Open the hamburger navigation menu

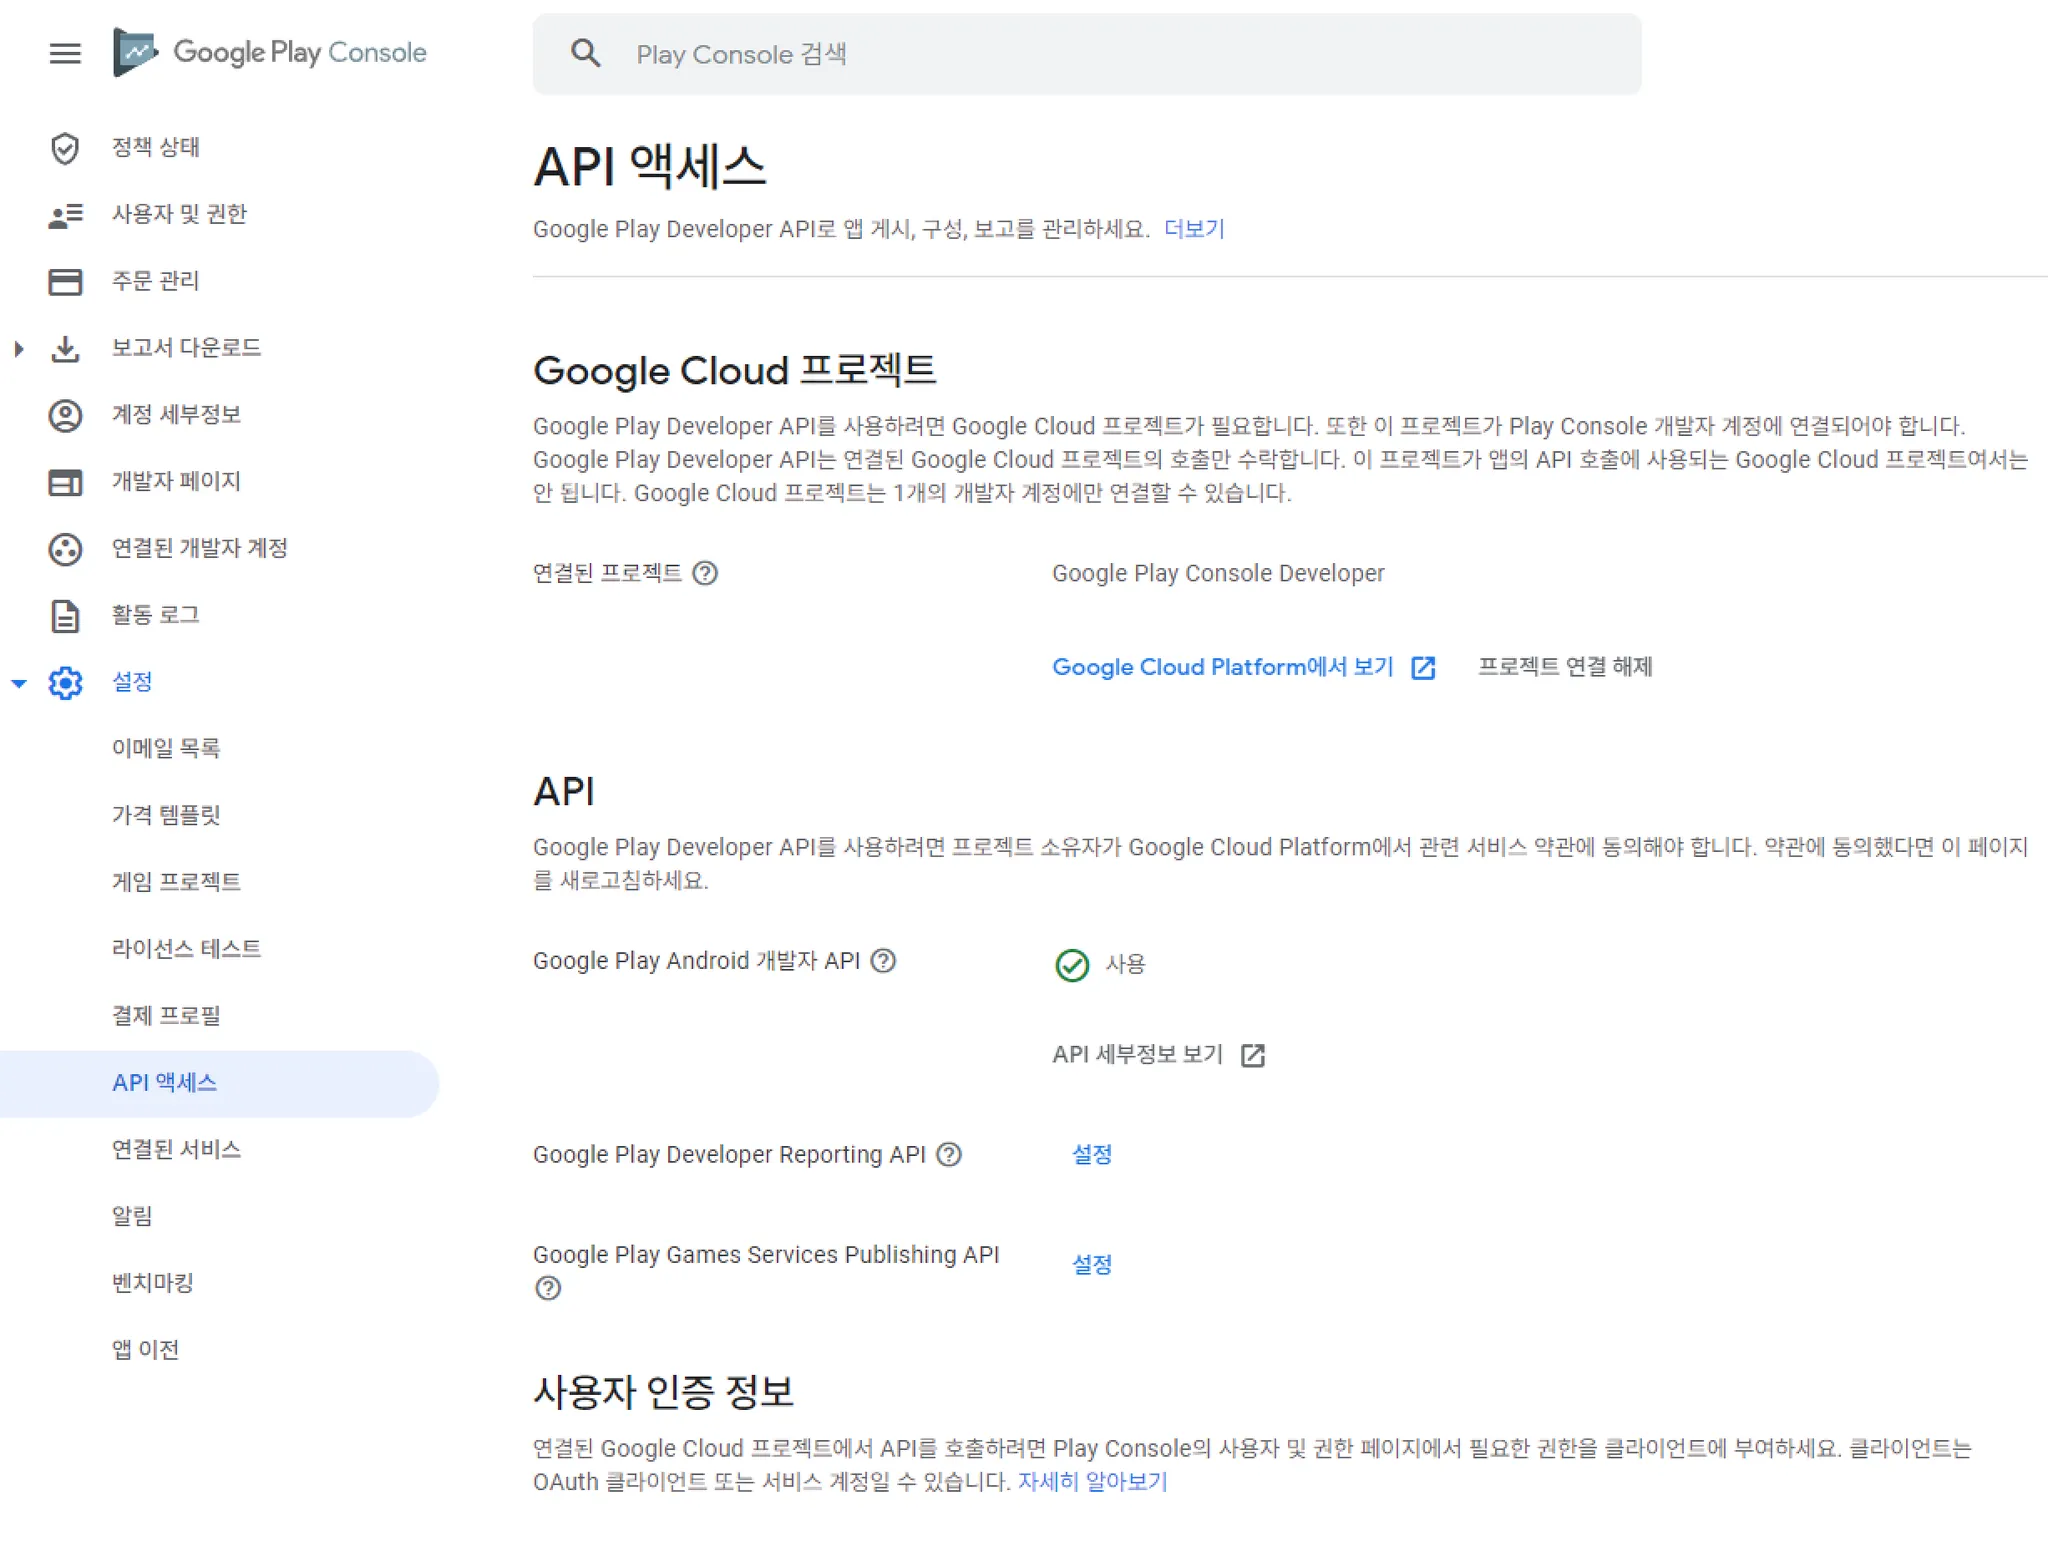[65, 53]
